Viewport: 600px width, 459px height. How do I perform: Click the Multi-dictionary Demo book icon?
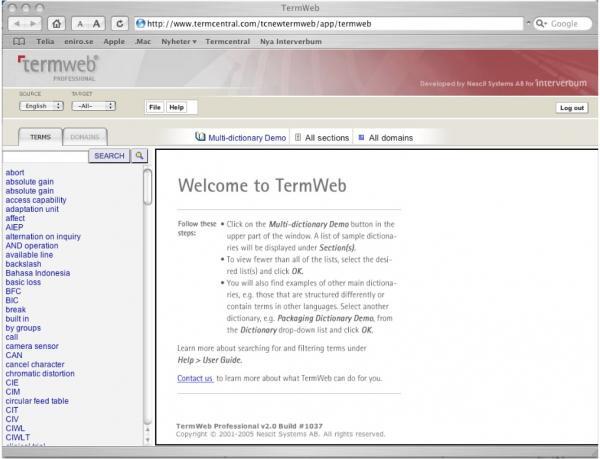(200, 137)
